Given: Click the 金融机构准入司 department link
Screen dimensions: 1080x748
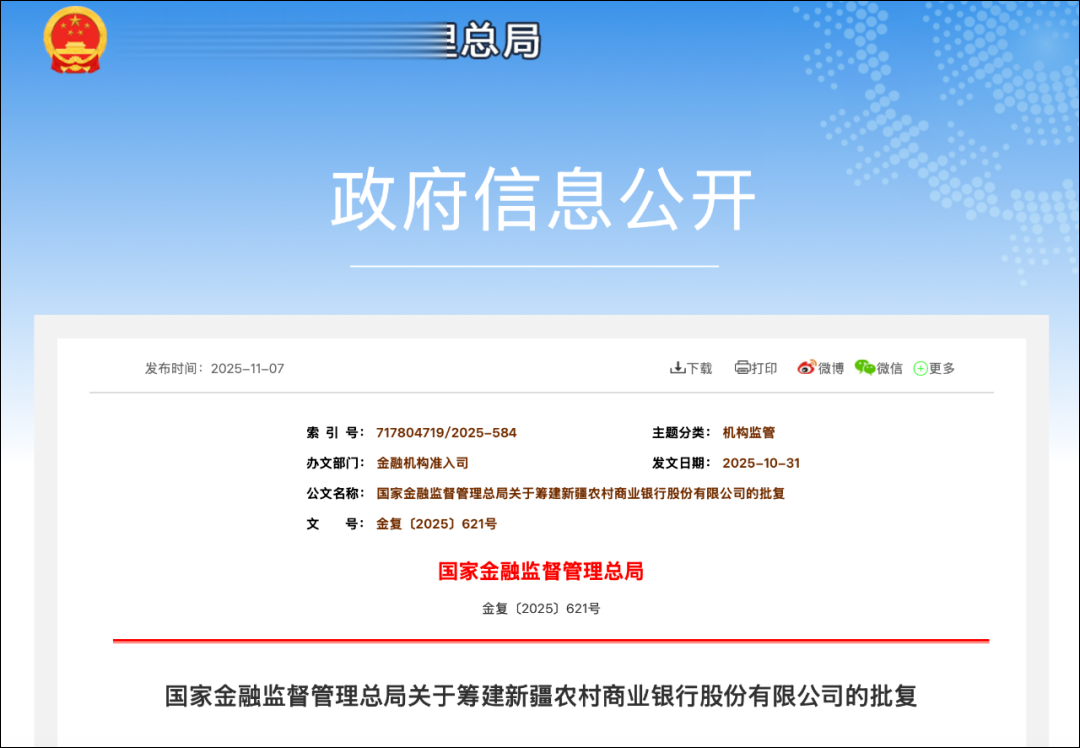Looking at the screenshot, I should pyautogui.click(x=422, y=462).
